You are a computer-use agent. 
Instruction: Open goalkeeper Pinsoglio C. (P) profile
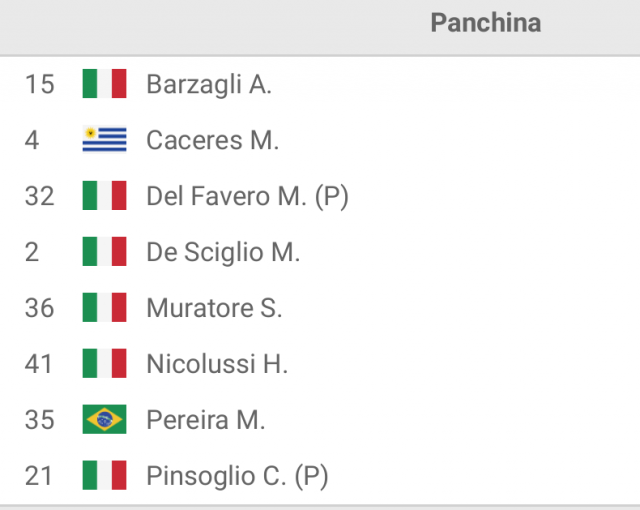[x=238, y=476]
